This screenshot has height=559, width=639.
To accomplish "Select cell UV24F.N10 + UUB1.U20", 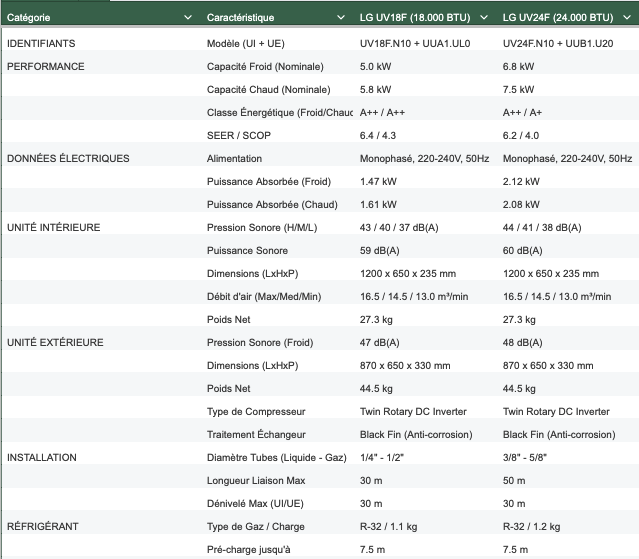I will pos(558,44).
